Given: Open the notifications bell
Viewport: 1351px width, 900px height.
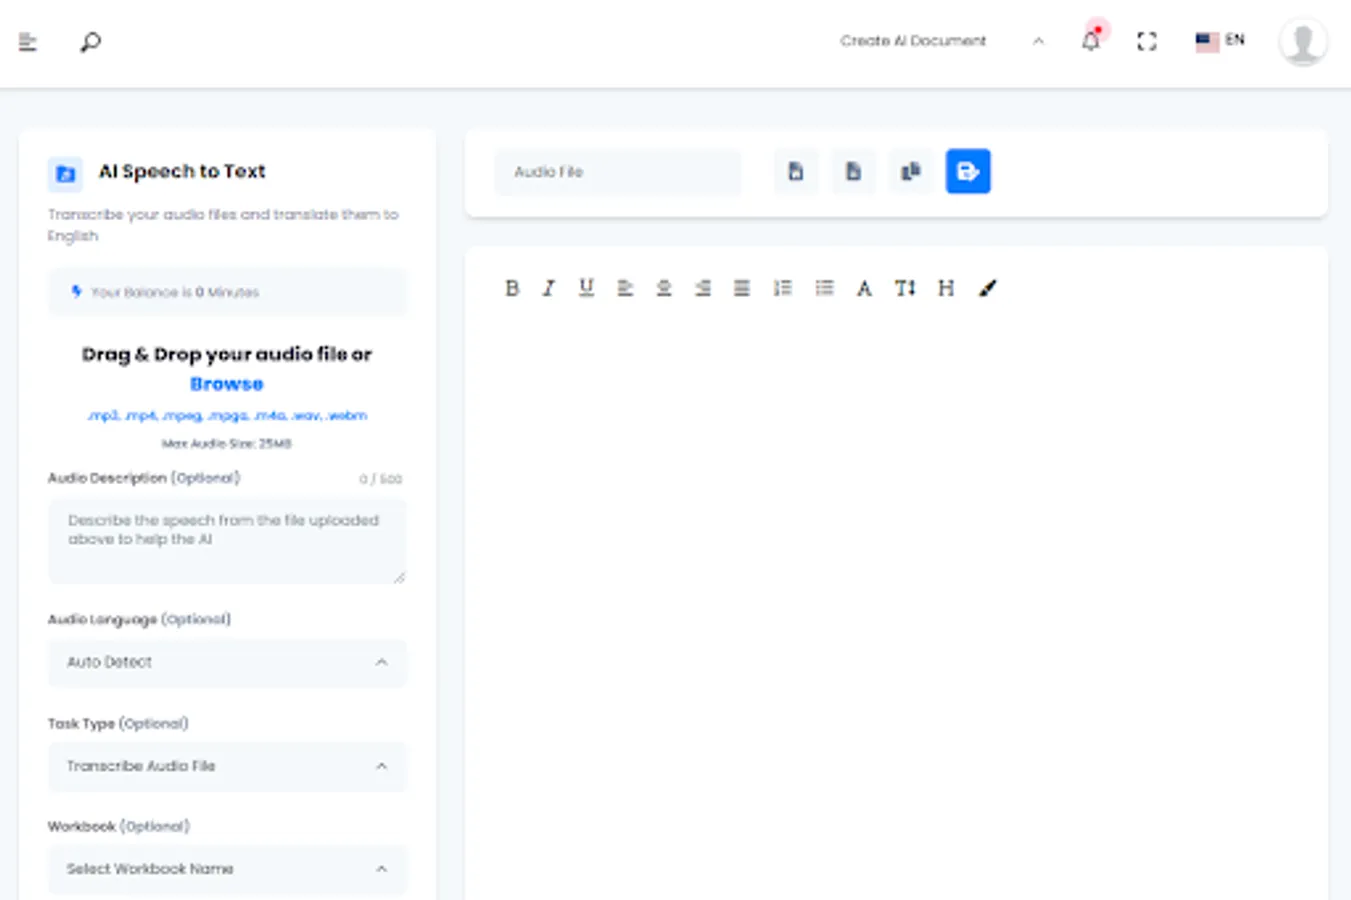Looking at the screenshot, I should (x=1090, y=41).
